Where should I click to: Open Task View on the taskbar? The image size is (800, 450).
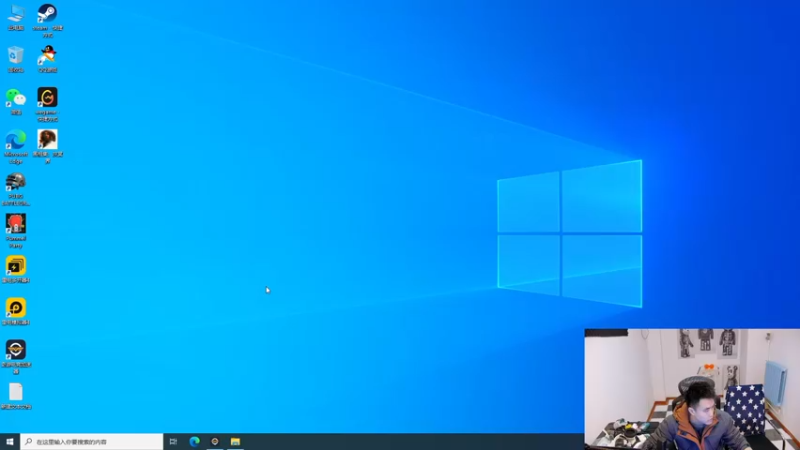pyautogui.click(x=173, y=442)
